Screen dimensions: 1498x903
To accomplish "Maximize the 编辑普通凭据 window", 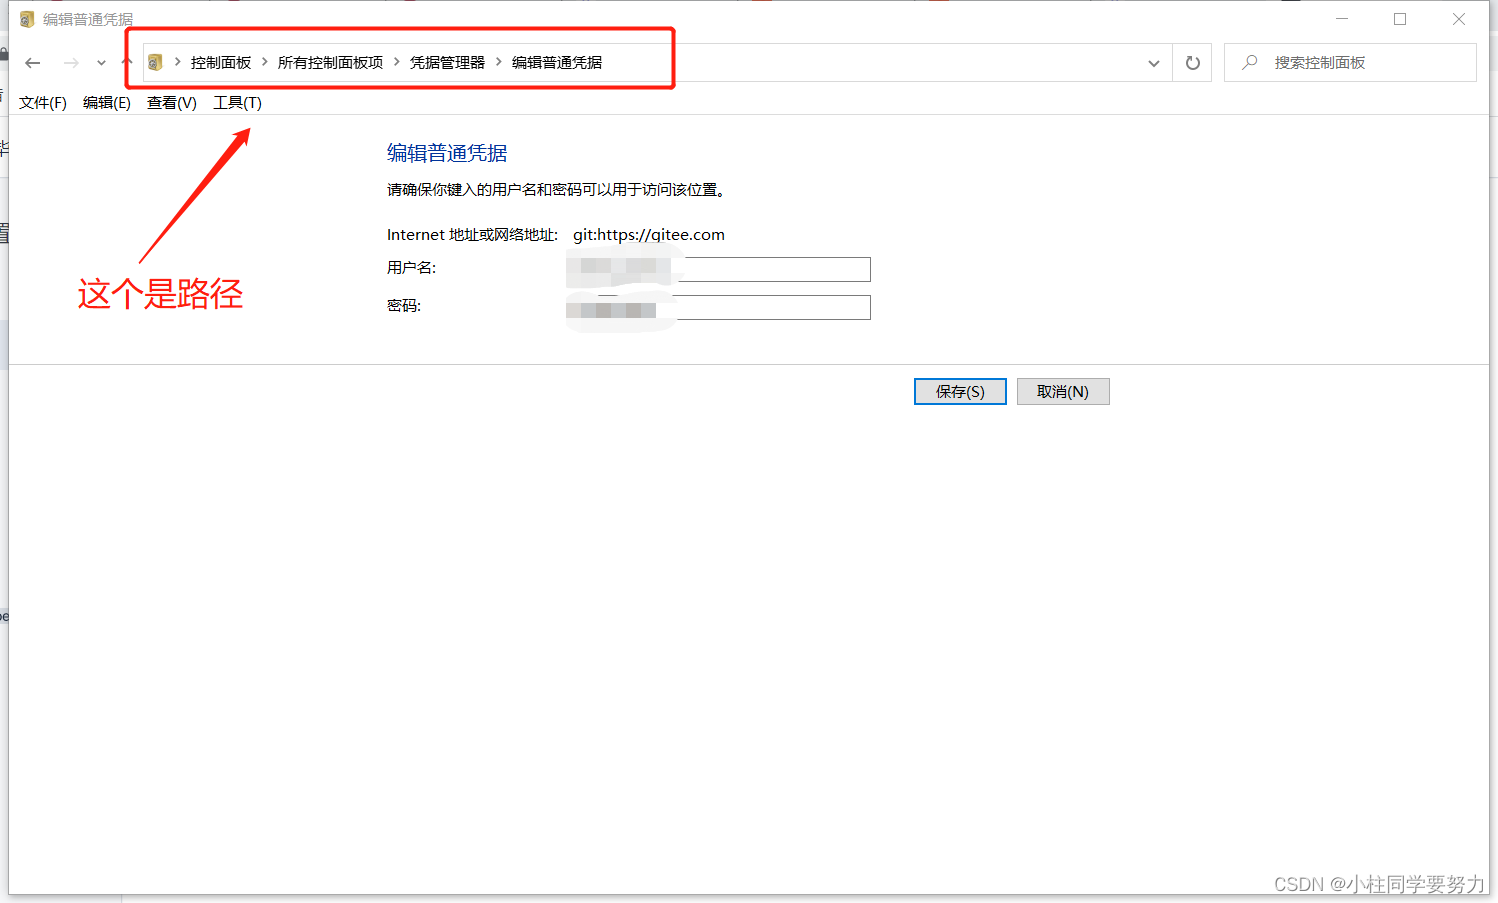I will tap(1400, 19).
